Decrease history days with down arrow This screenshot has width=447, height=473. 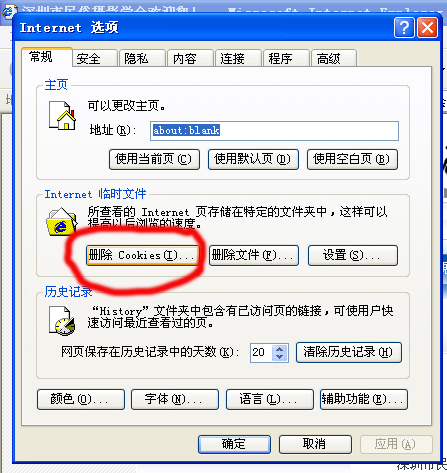pos(279,356)
